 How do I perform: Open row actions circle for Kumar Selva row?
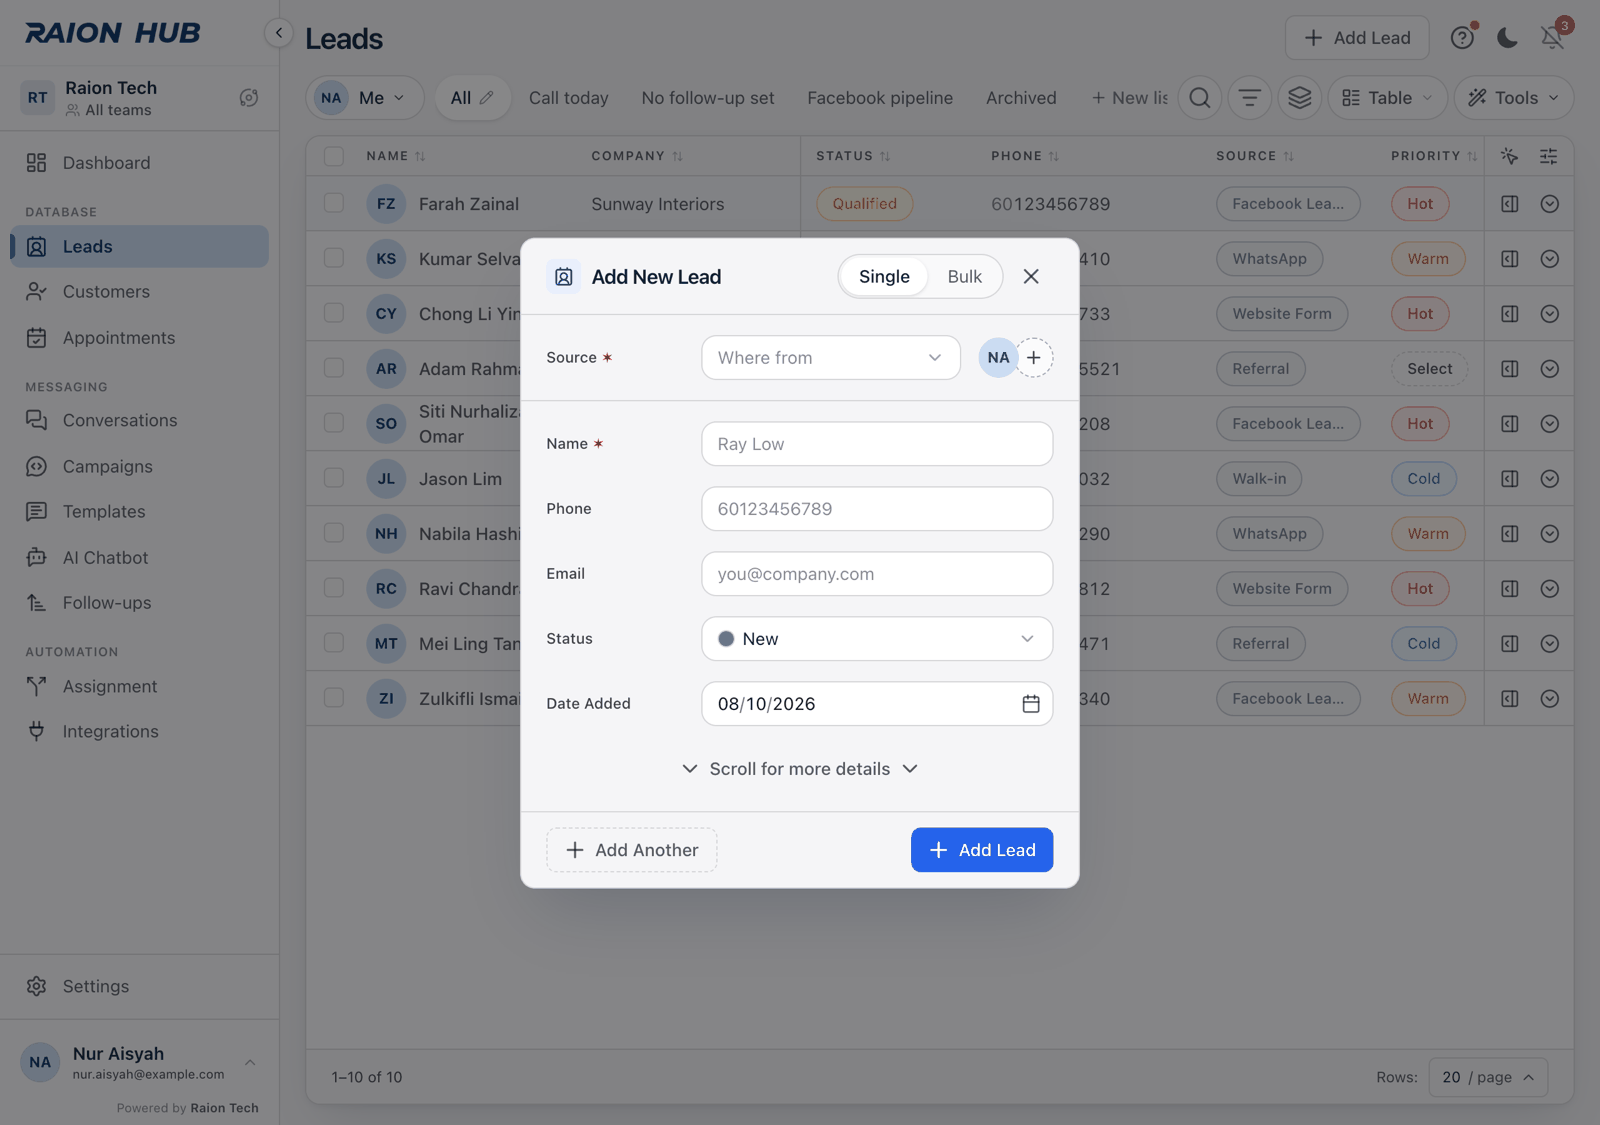1550,259
